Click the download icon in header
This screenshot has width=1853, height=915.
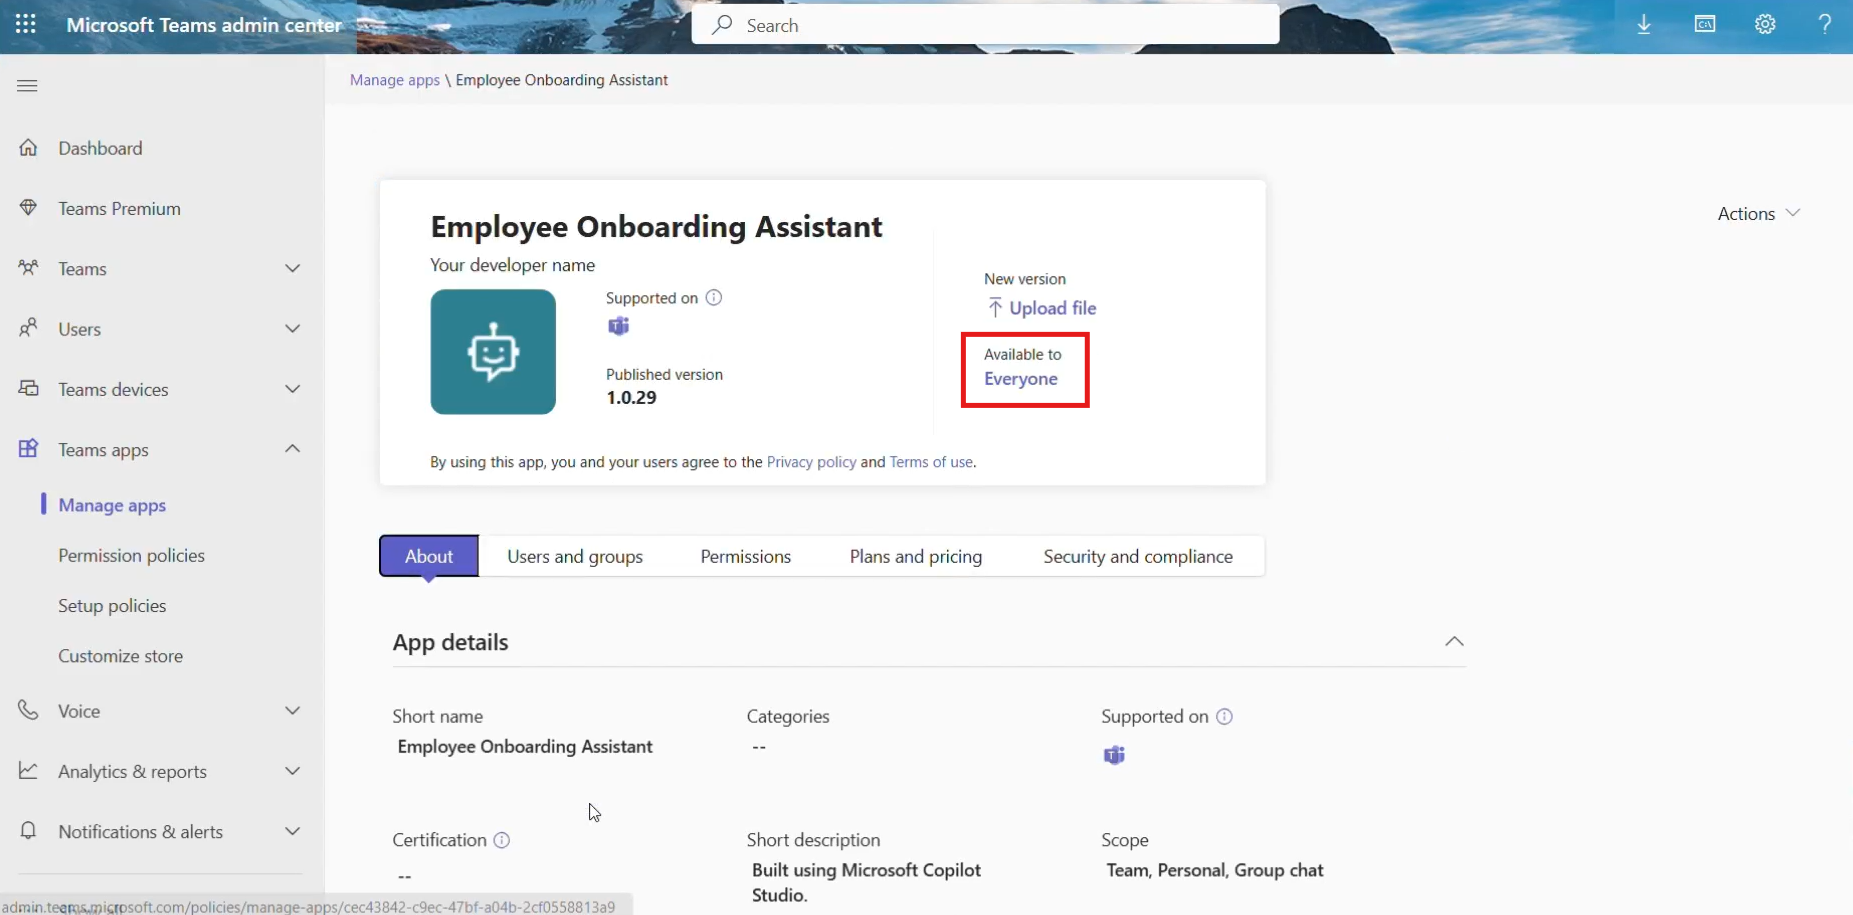pyautogui.click(x=1643, y=25)
